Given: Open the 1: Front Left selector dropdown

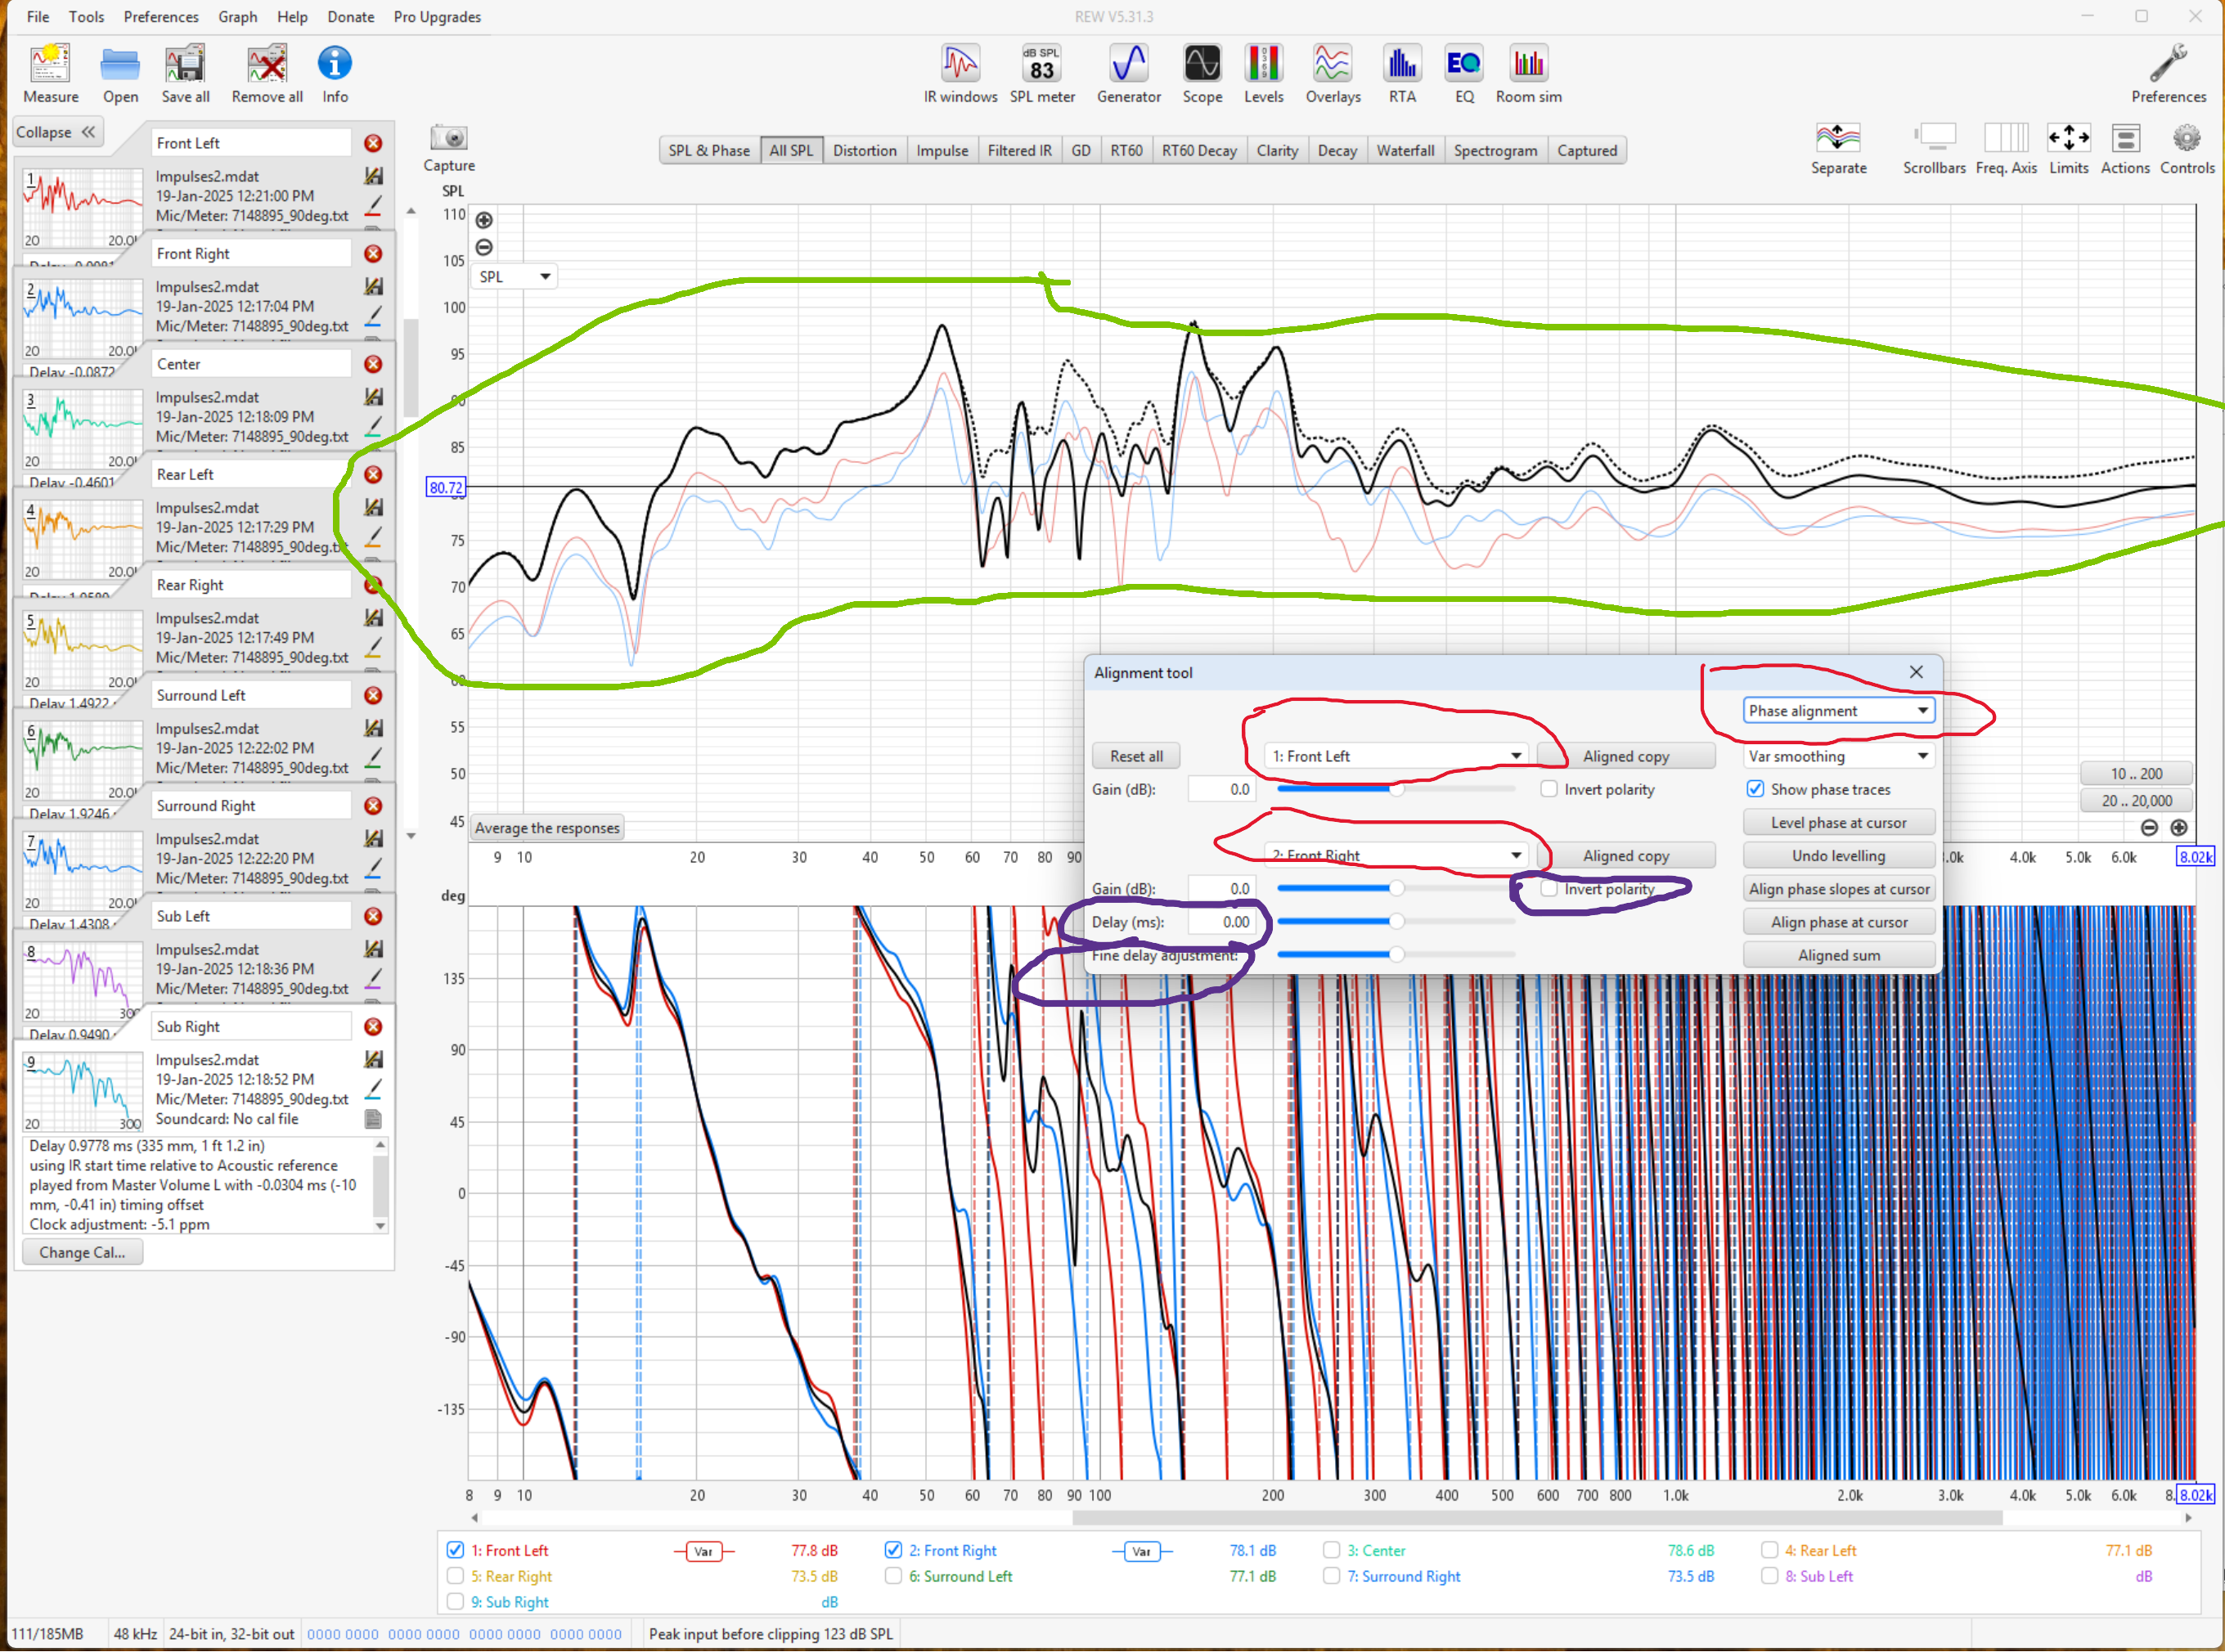Looking at the screenshot, I should tap(1396, 756).
